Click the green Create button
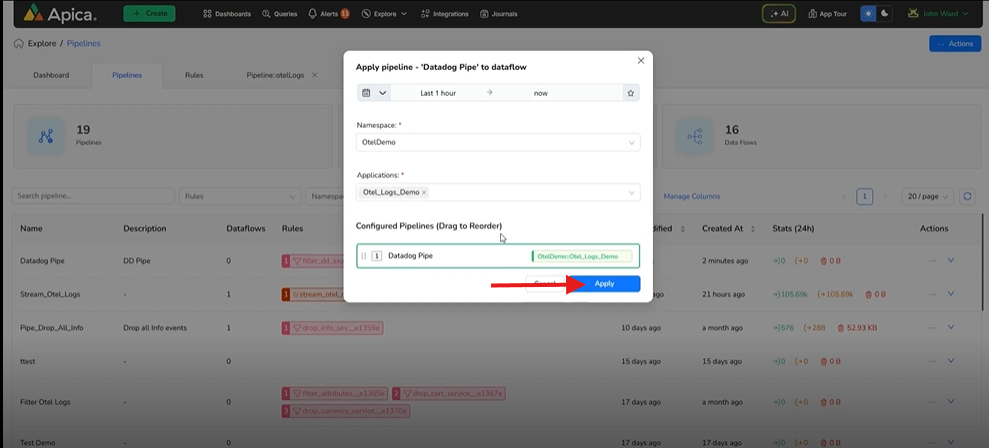The width and height of the screenshot is (989, 448). click(149, 14)
